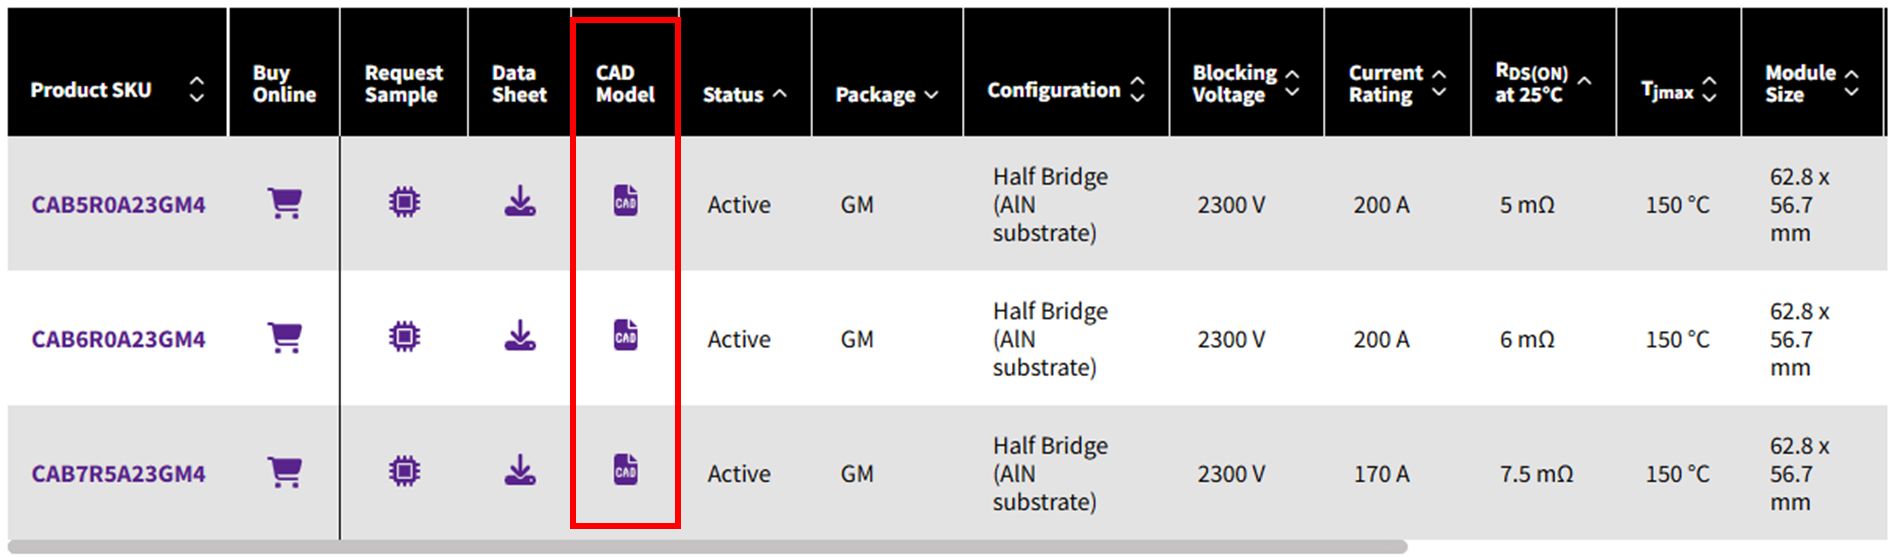Open the CAB5R0A23GM4 product link
The width and height of the screenshot is (1900, 557).
(x=118, y=205)
